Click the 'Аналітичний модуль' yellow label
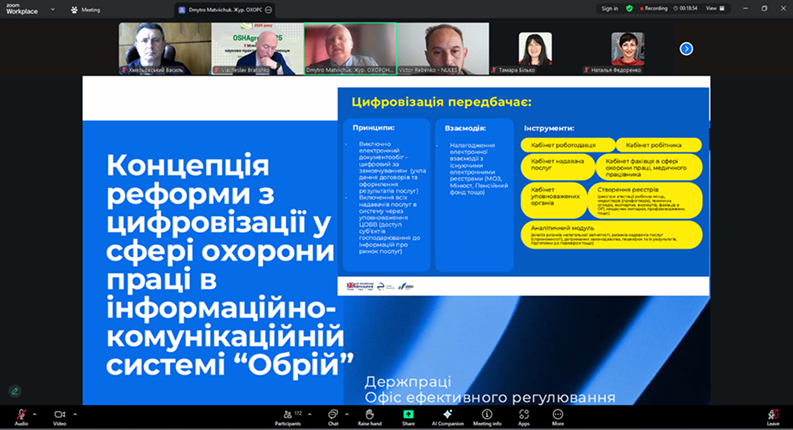Image resolution: width=793 pixels, height=430 pixels. pos(611,235)
